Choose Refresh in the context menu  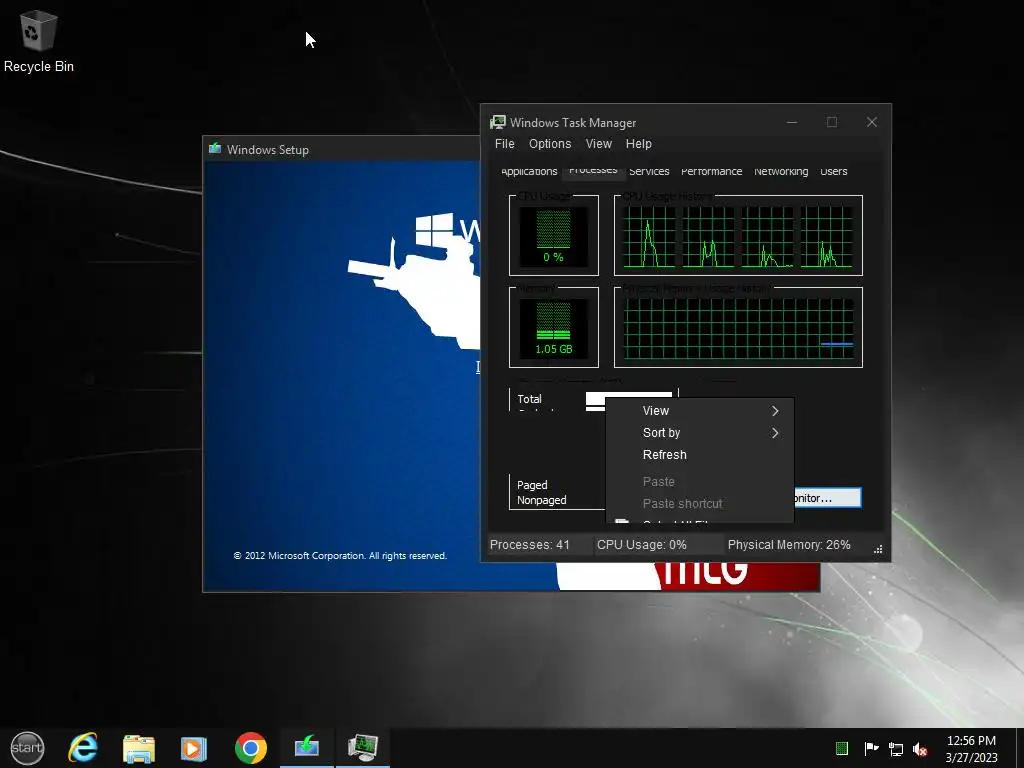click(x=699, y=455)
